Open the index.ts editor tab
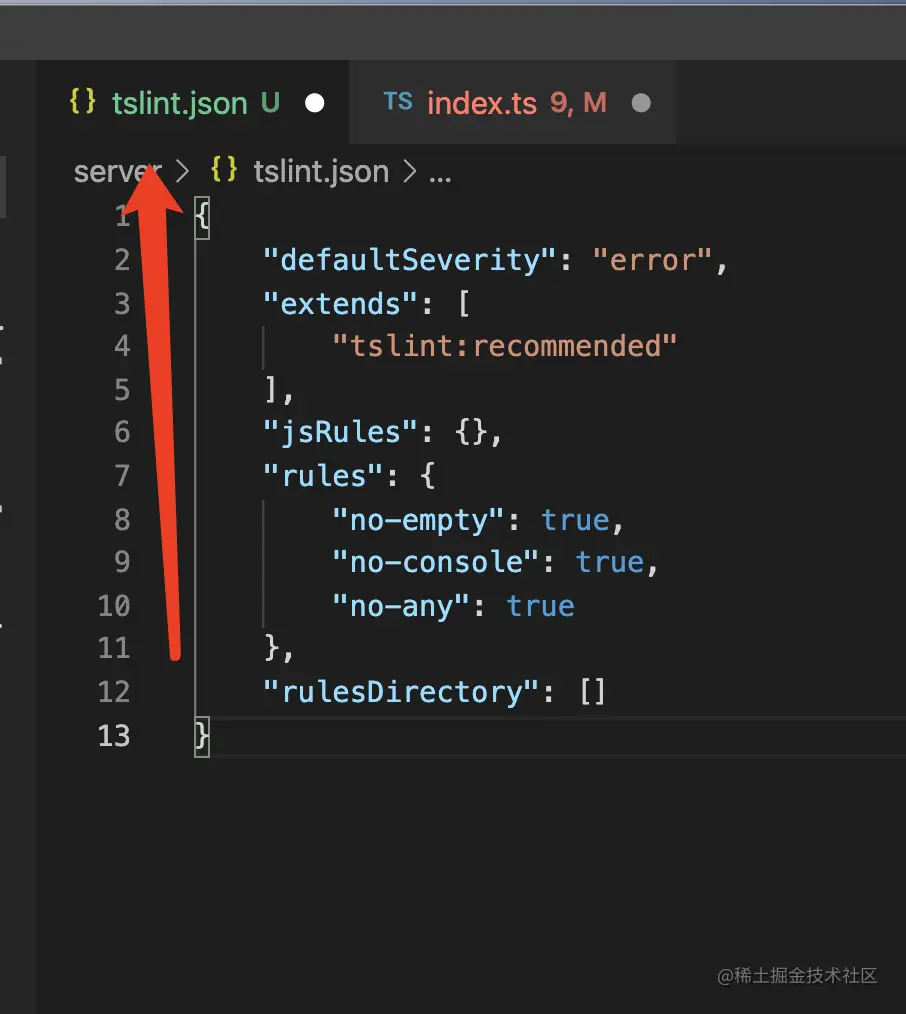This screenshot has height=1014, width=906. click(x=513, y=103)
